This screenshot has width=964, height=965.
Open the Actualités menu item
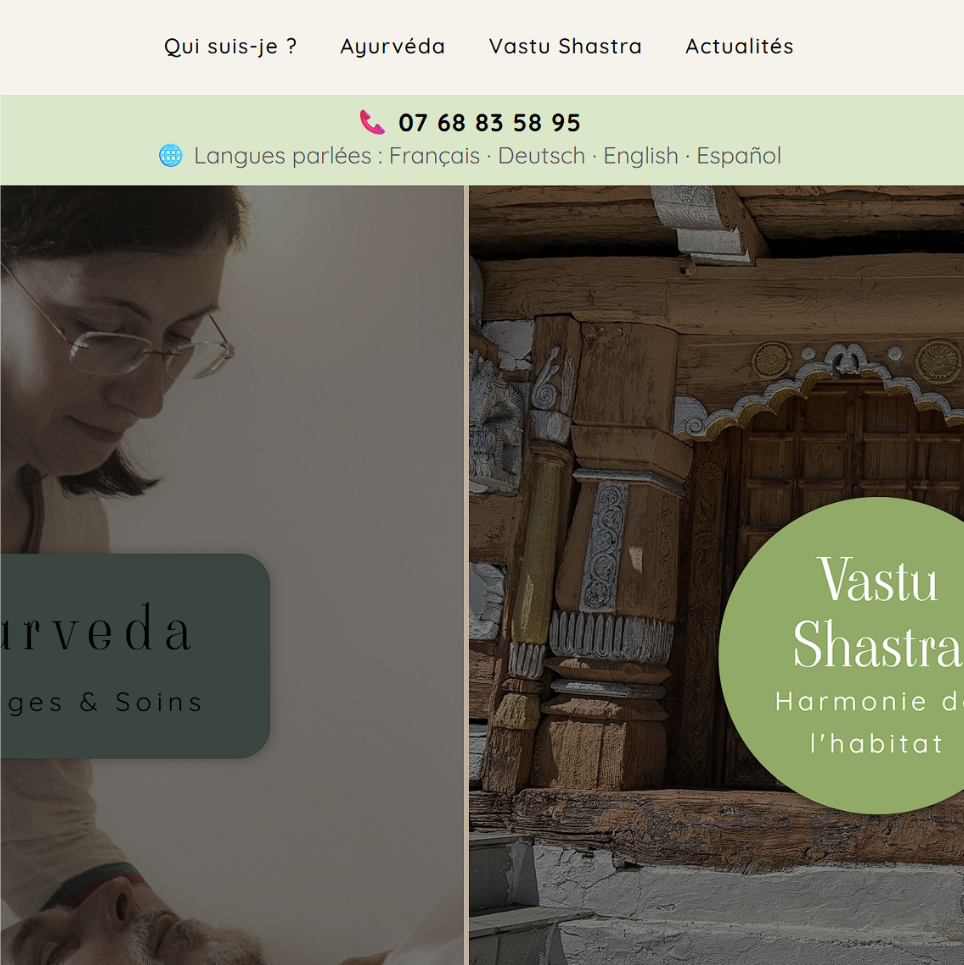739,46
